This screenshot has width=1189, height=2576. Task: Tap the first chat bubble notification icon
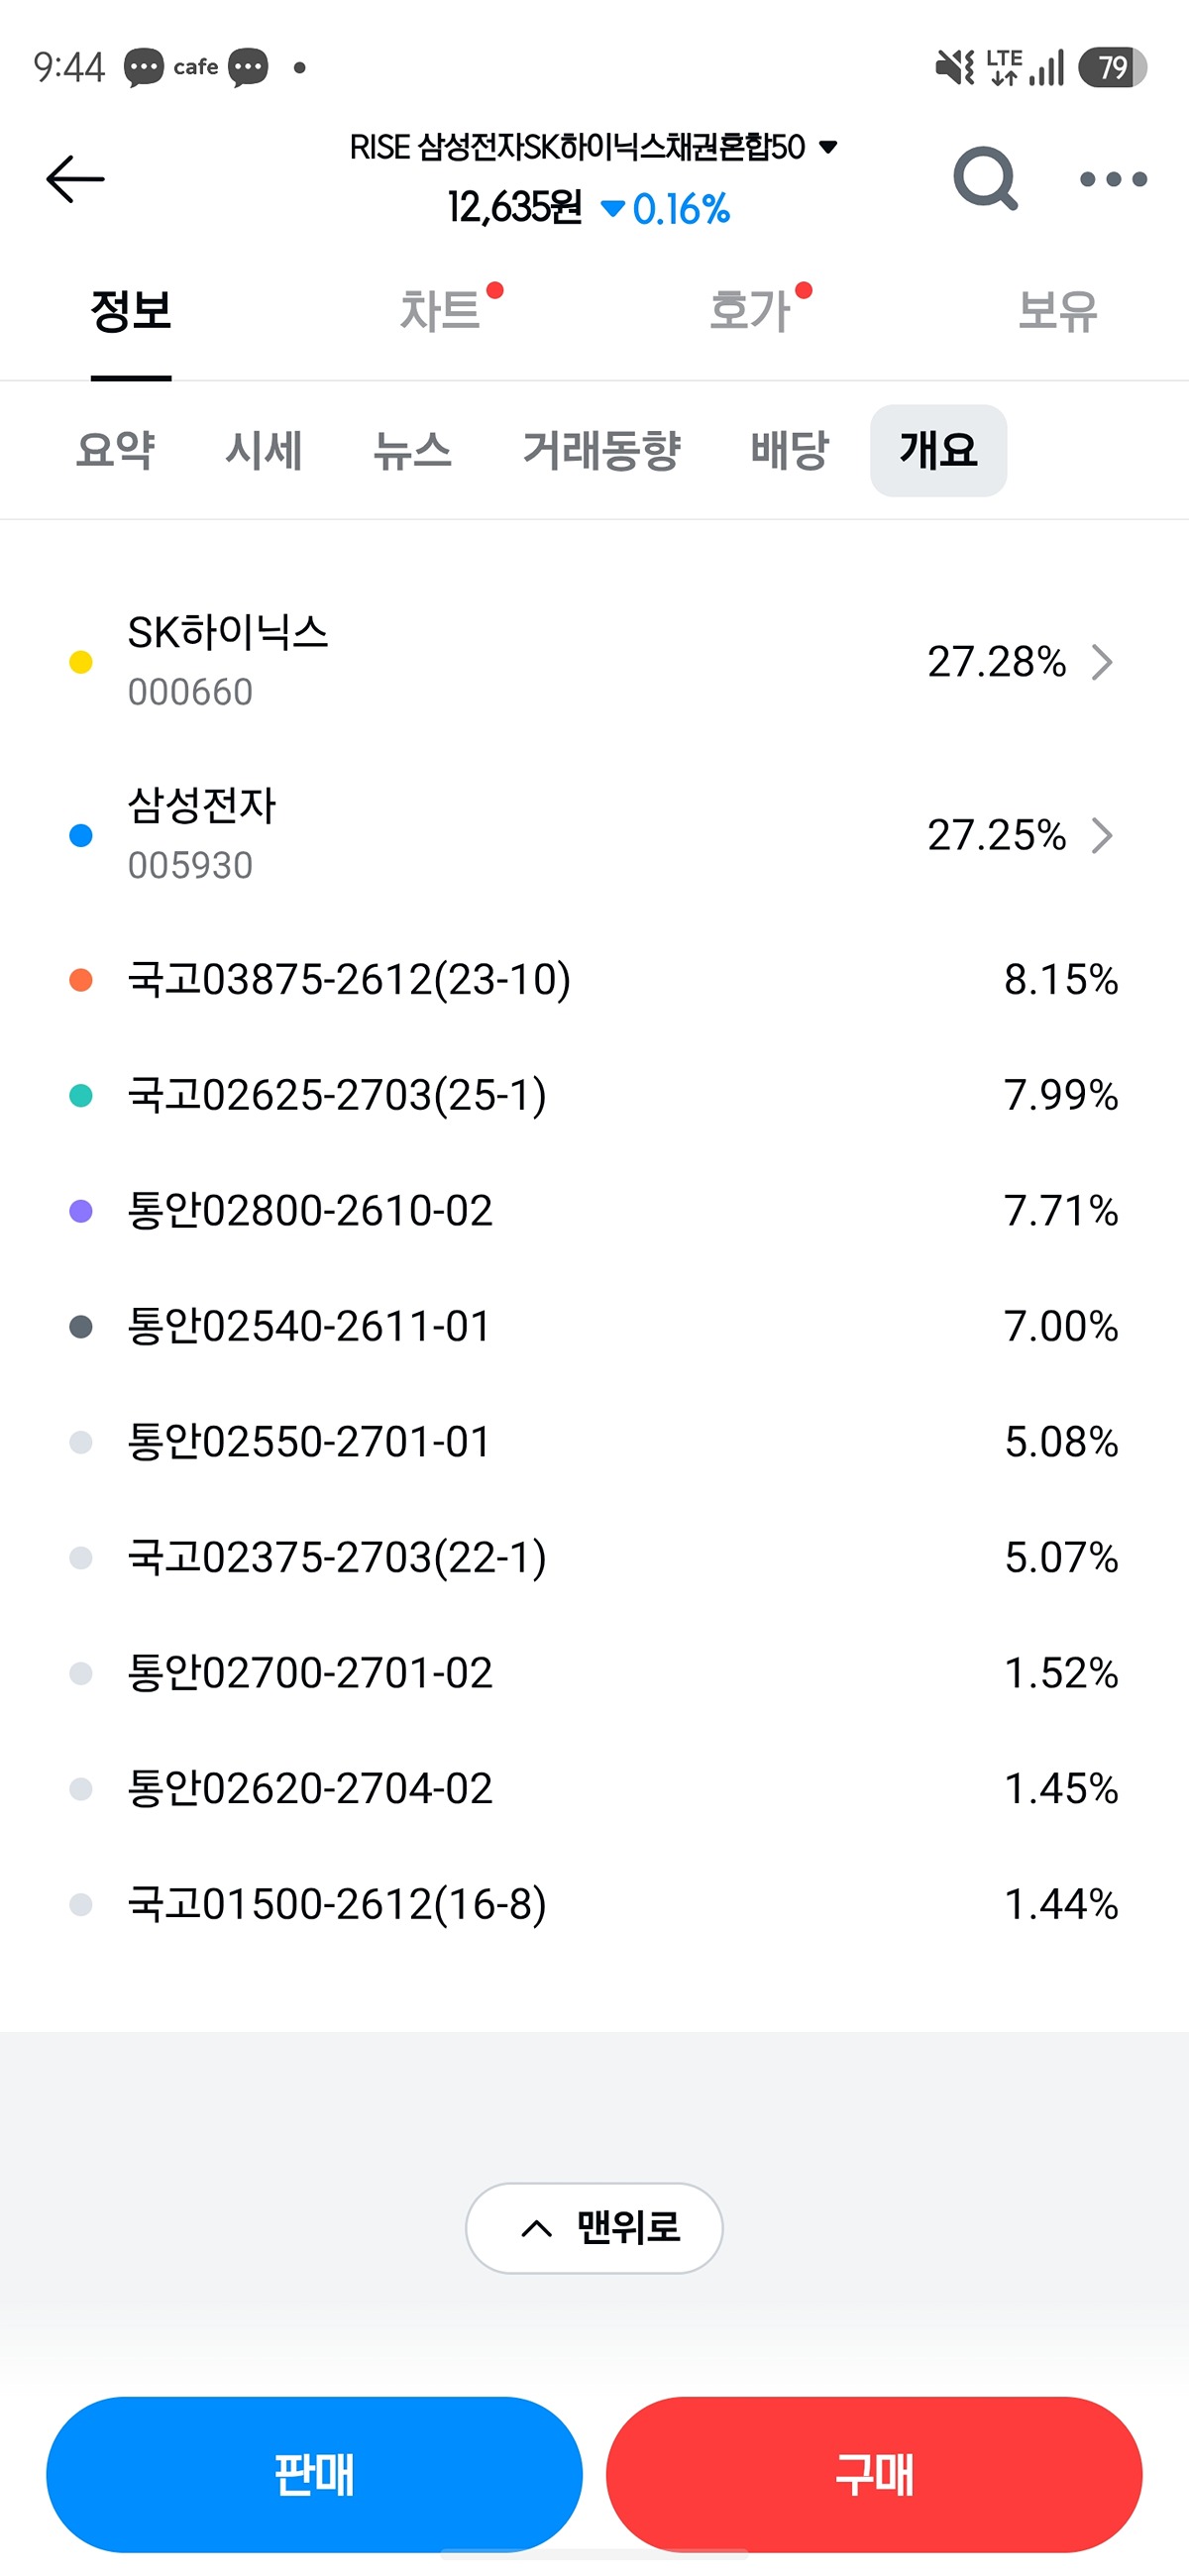tap(144, 68)
